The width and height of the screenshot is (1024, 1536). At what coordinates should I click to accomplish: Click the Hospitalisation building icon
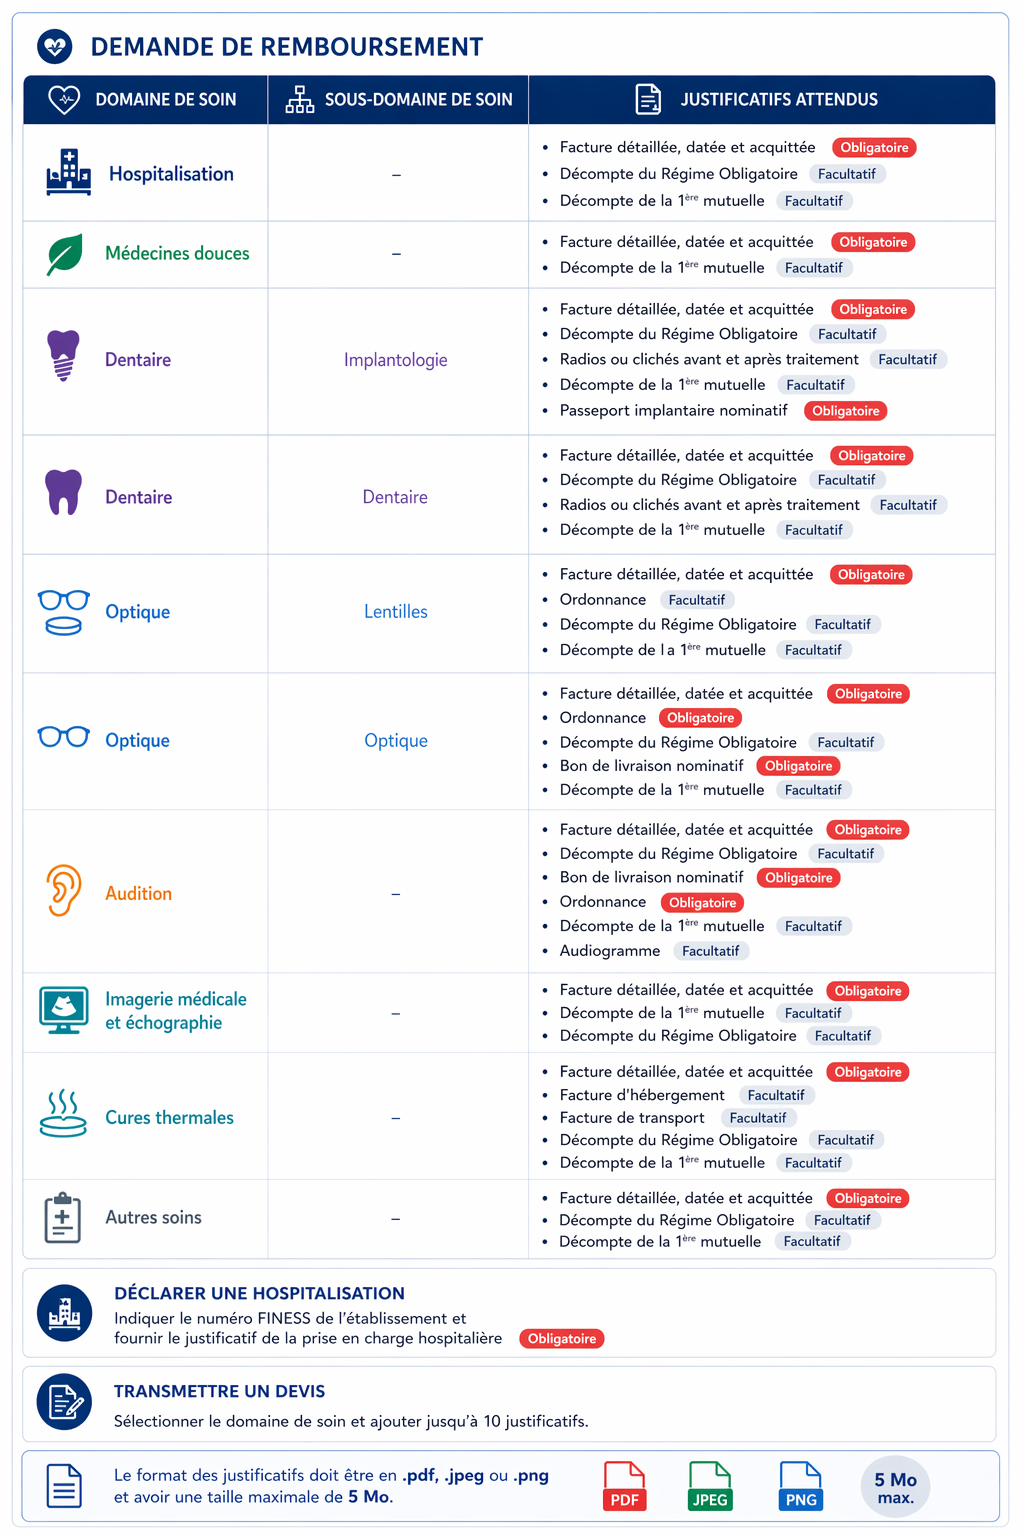[x=68, y=172]
